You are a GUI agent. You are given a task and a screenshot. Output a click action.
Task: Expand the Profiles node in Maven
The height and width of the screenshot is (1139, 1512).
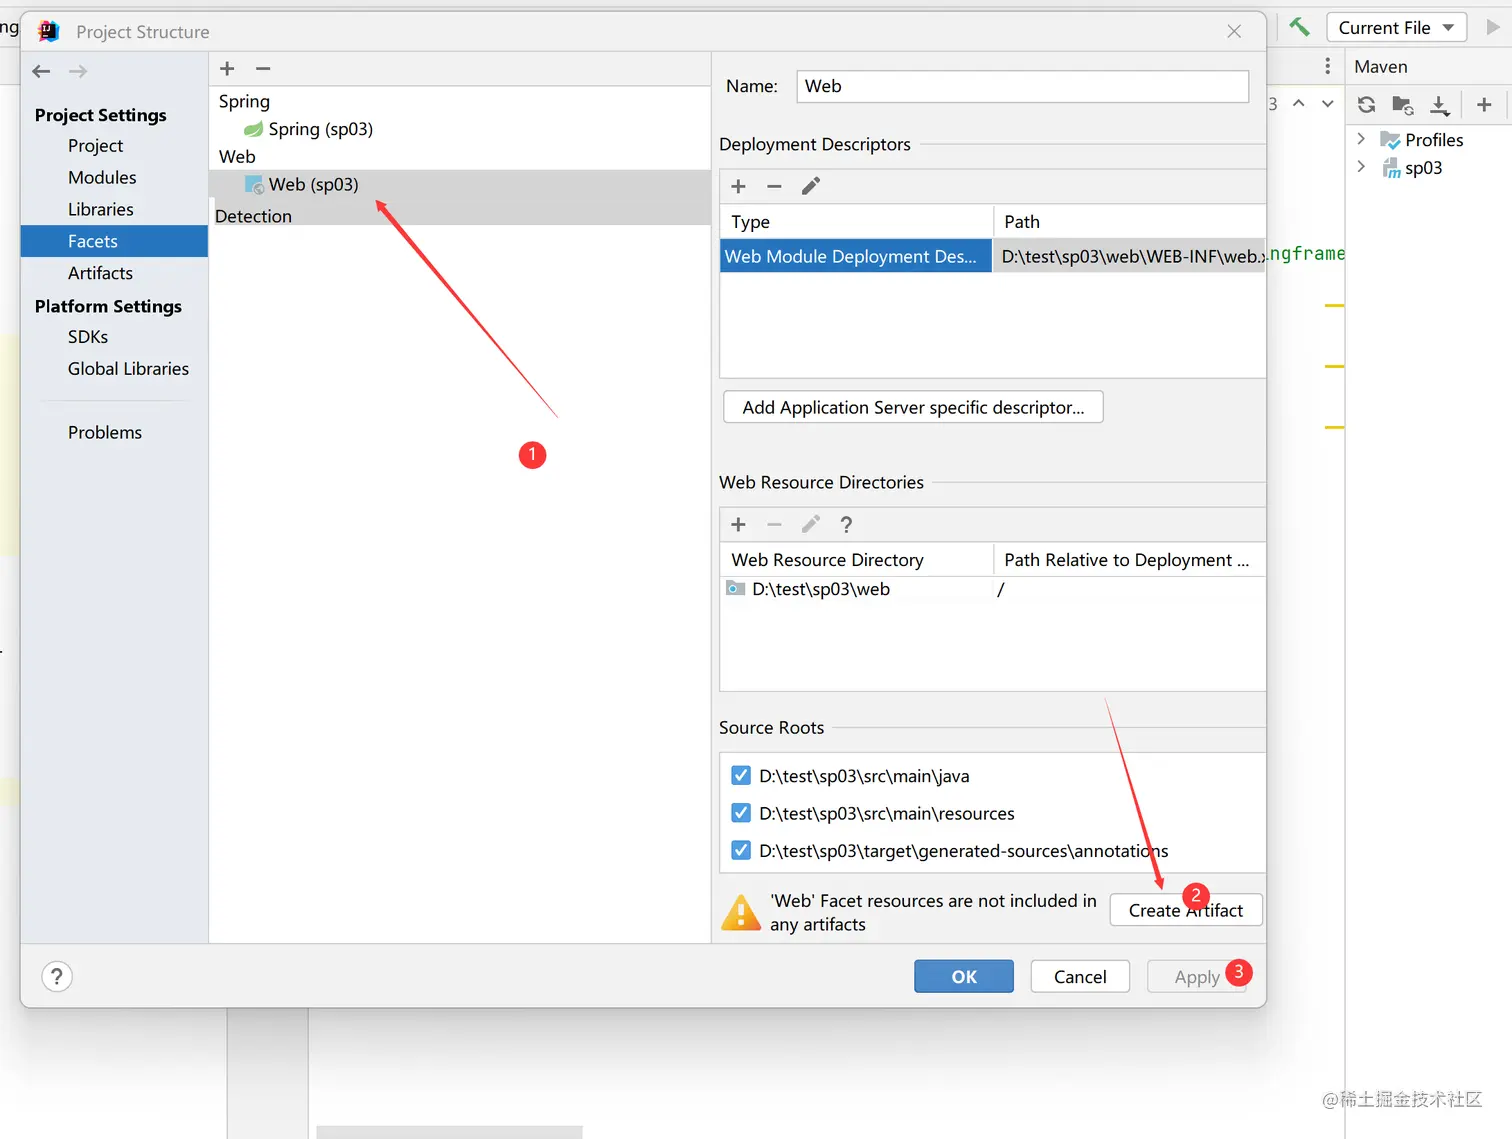click(x=1361, y=139)
